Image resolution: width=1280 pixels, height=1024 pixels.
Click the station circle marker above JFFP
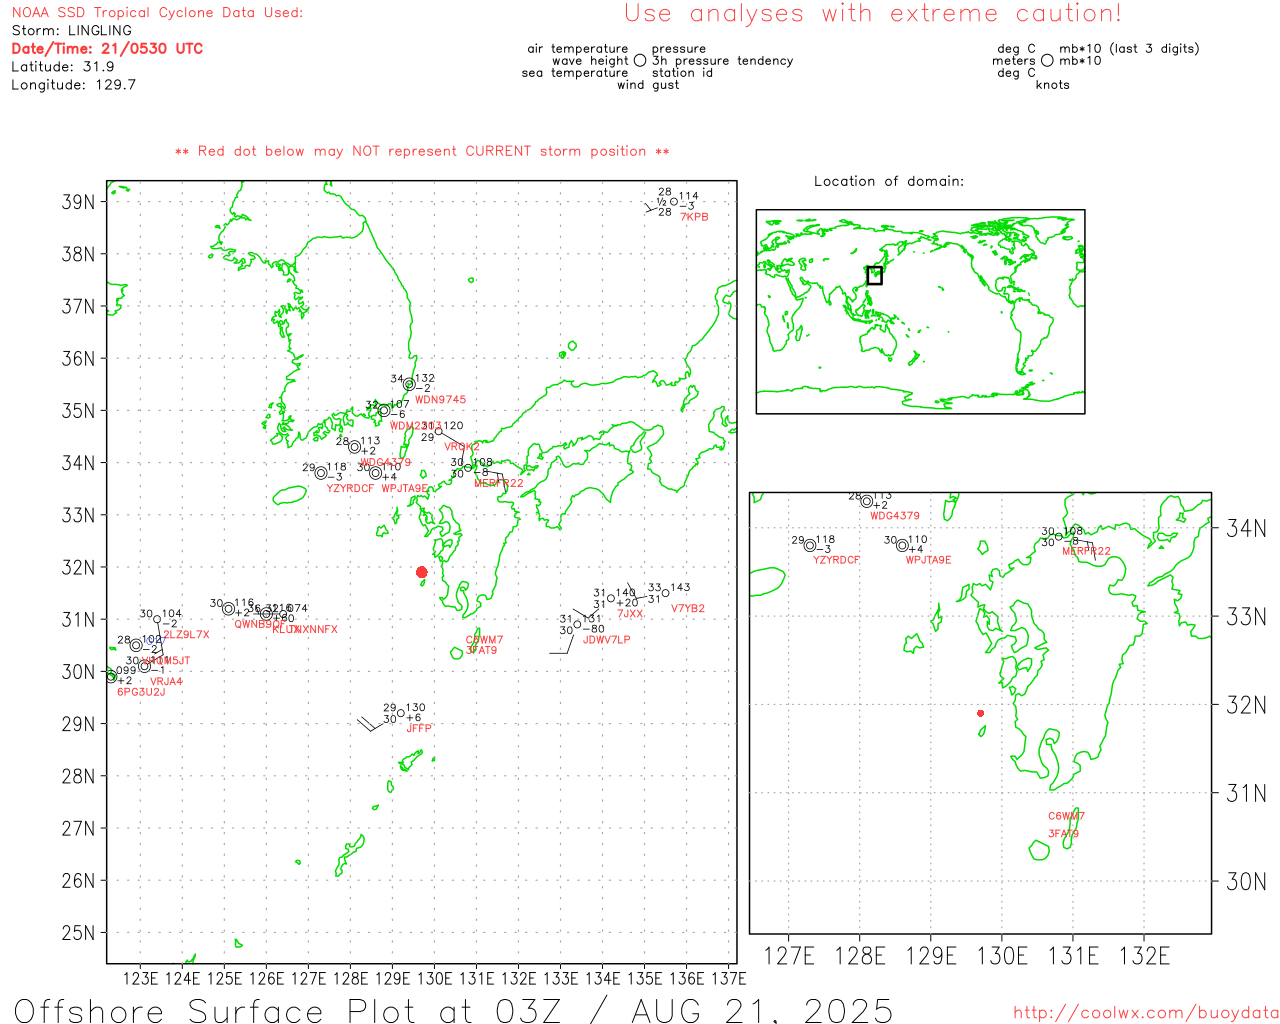pyautogui.click(x=401, y=713)
